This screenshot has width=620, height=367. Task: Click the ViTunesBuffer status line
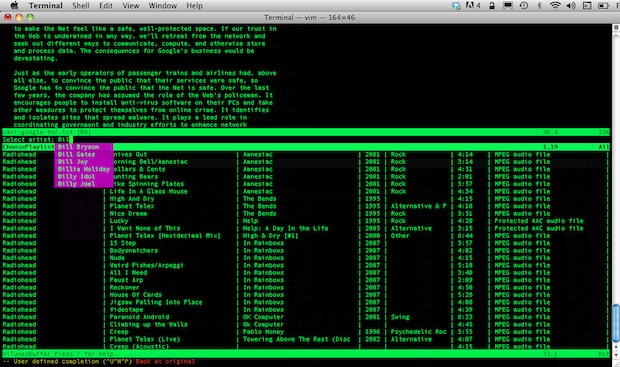[306, 354]
